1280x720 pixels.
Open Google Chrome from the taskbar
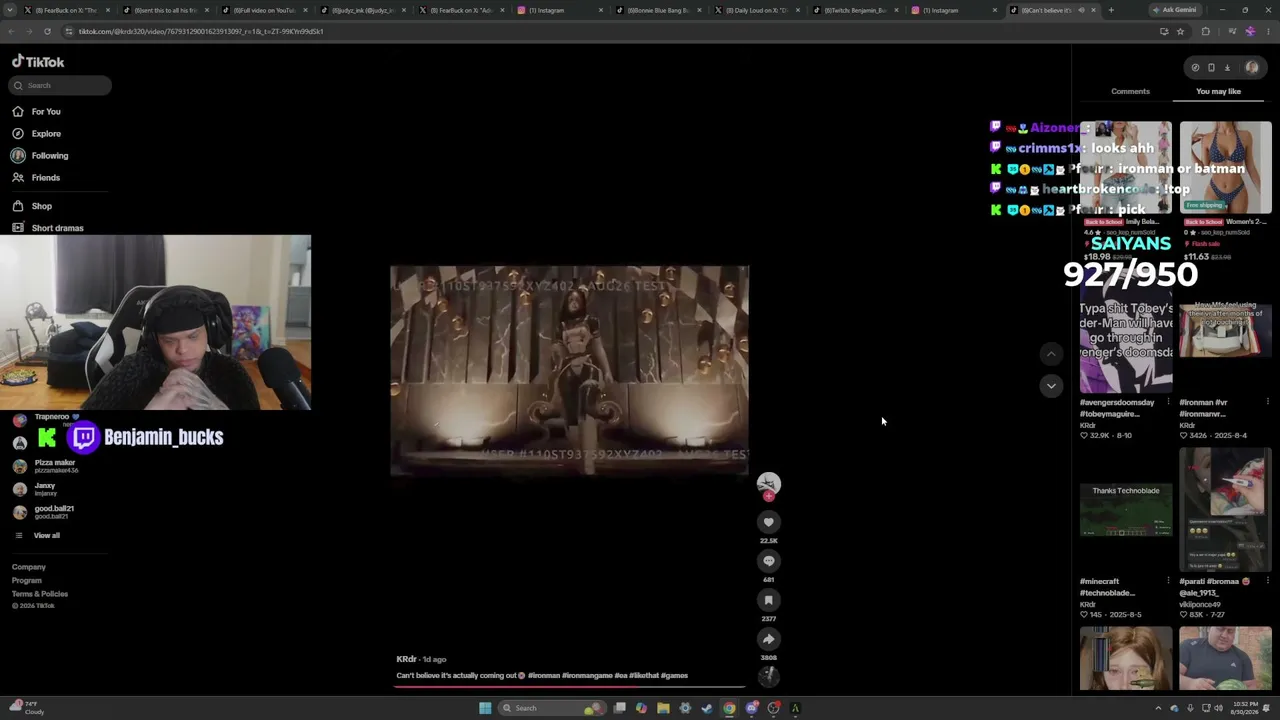[x=729, y=708]
